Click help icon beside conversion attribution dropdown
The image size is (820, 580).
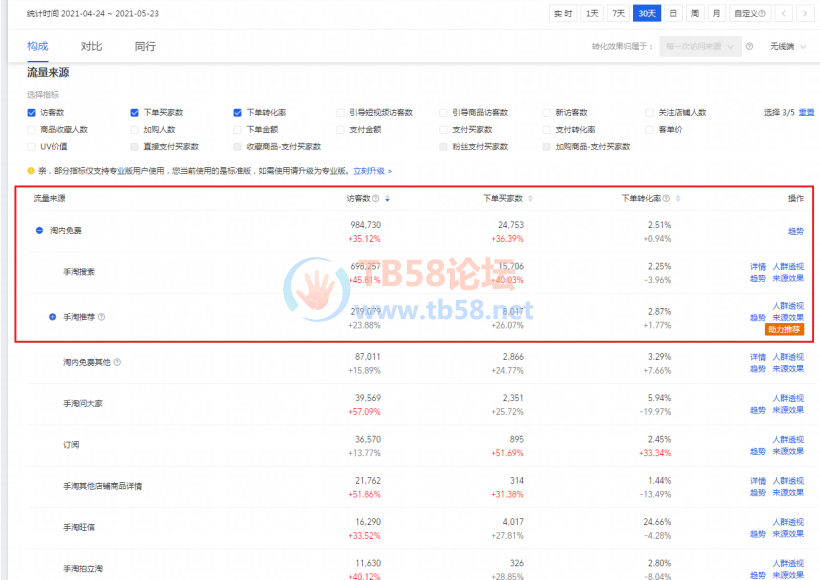pyautogui.click(x=749, y=47)
